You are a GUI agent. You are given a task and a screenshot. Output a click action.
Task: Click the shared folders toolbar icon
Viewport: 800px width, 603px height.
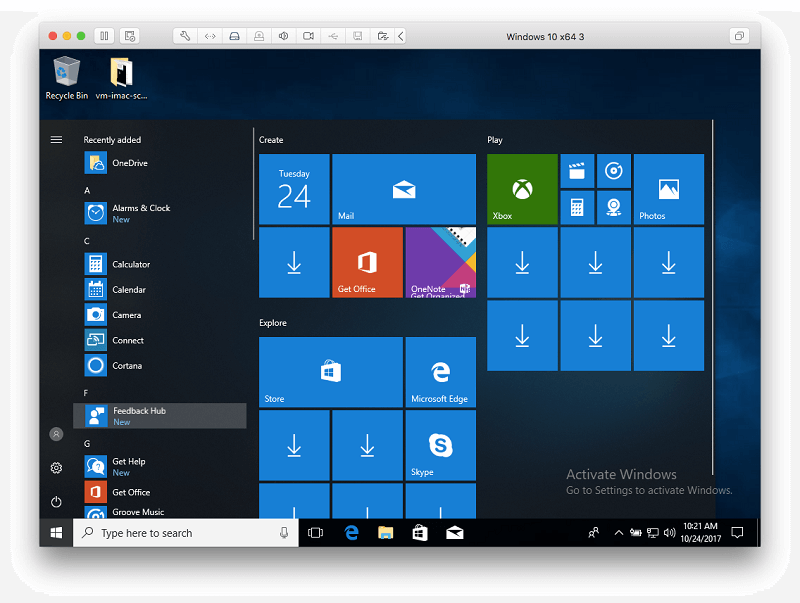tap(382, 36)
